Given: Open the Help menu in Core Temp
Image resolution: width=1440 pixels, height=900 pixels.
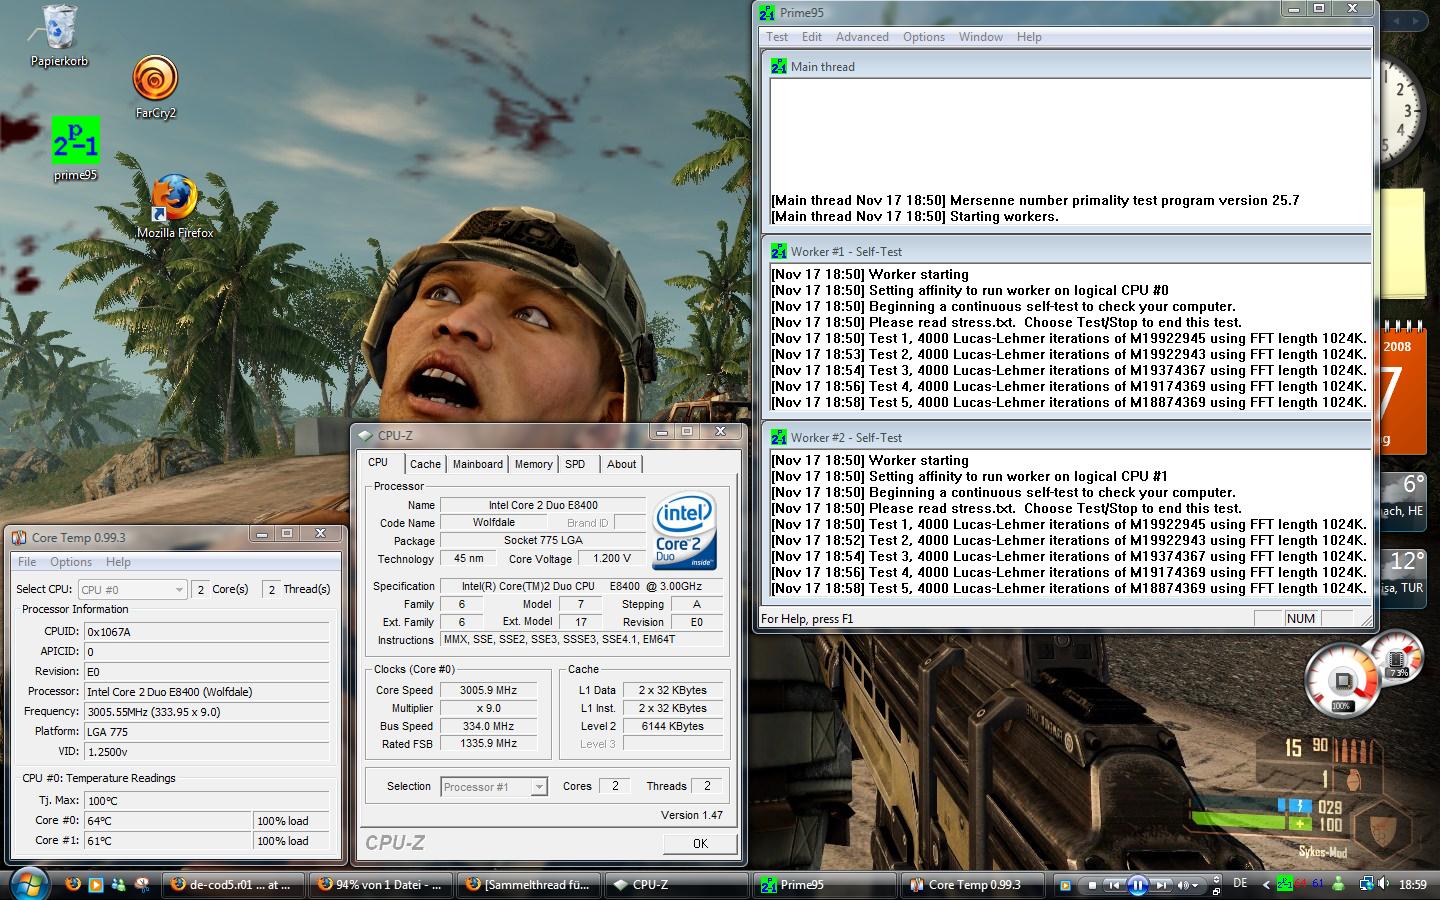Looking at the screenshot, I should (118, 562).
